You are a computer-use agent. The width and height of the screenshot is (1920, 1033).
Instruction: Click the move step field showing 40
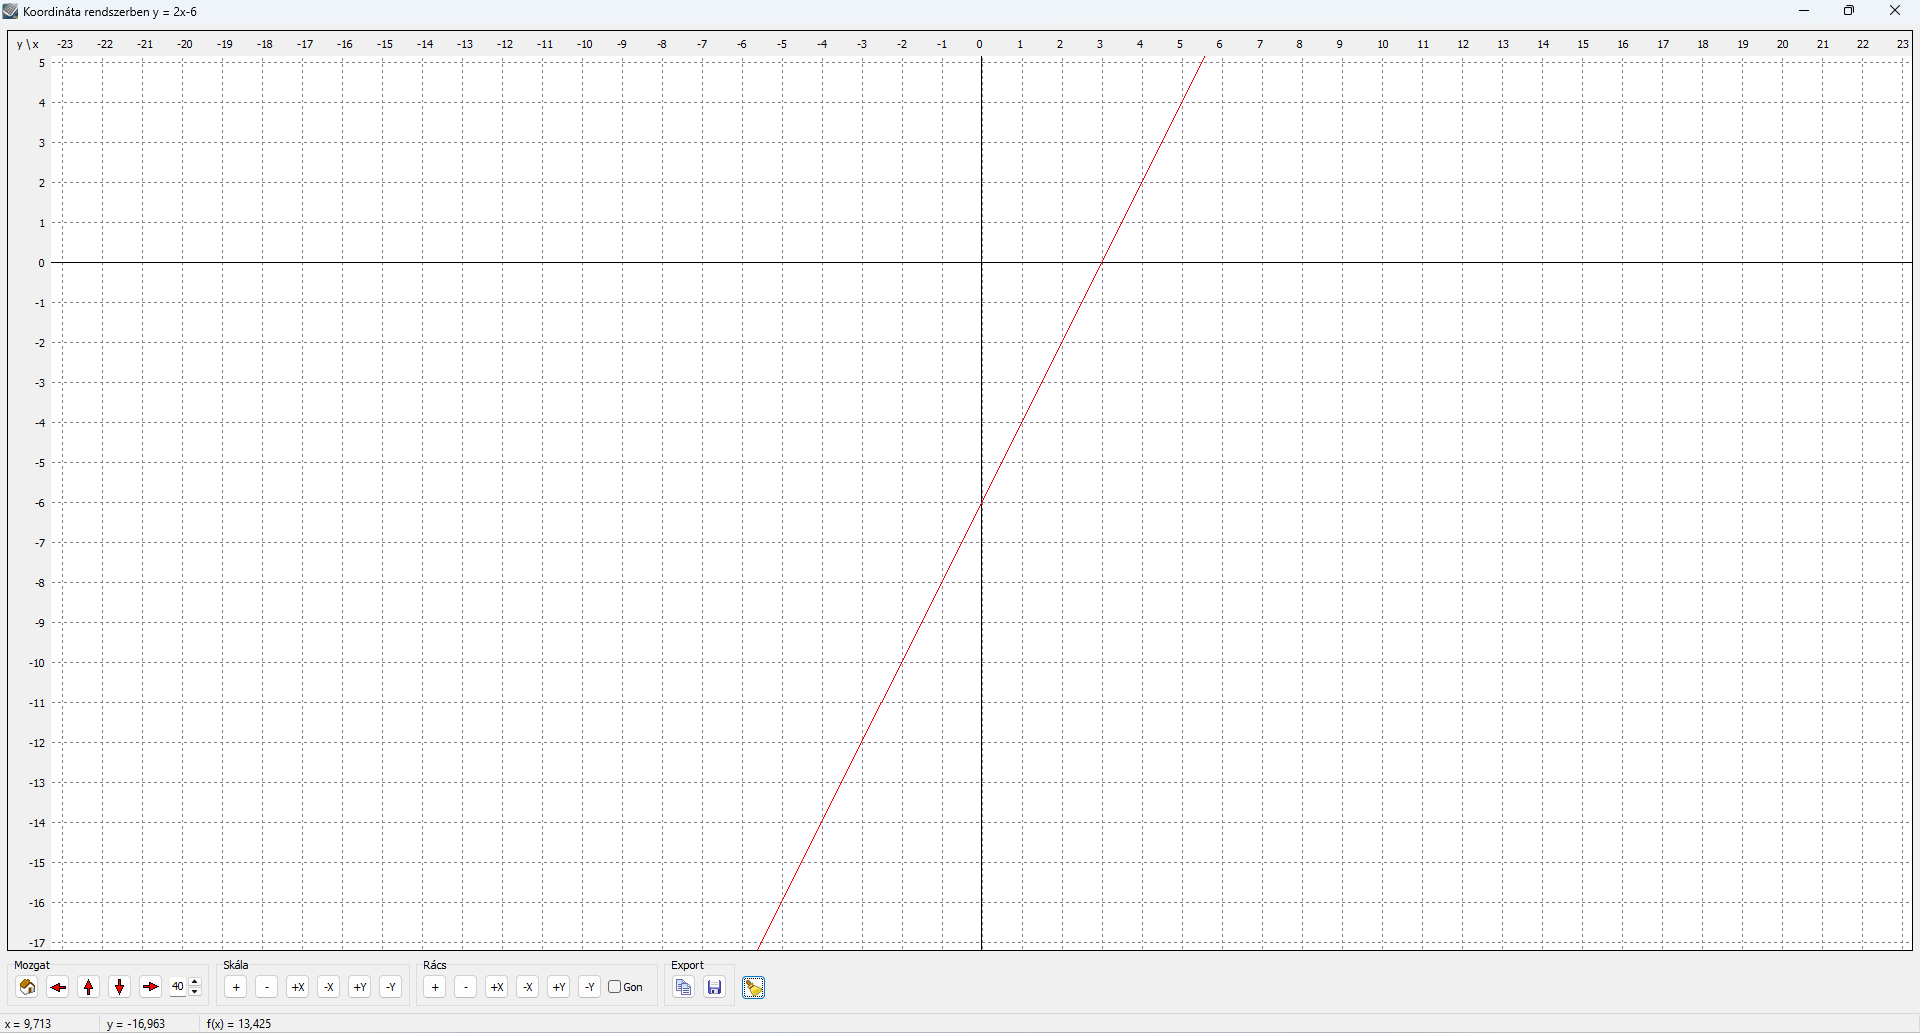(178, 987)
